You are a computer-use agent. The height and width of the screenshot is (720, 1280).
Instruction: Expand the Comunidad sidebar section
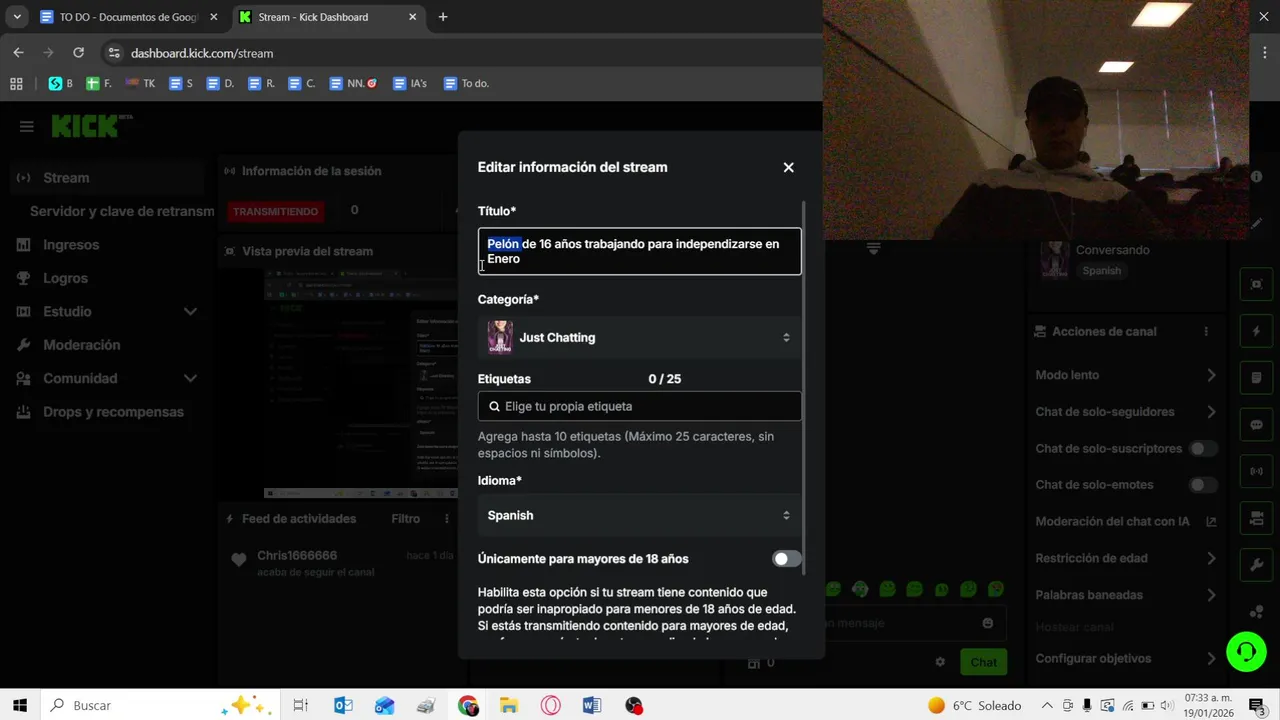pyautogui.click(x=108, y=379)
